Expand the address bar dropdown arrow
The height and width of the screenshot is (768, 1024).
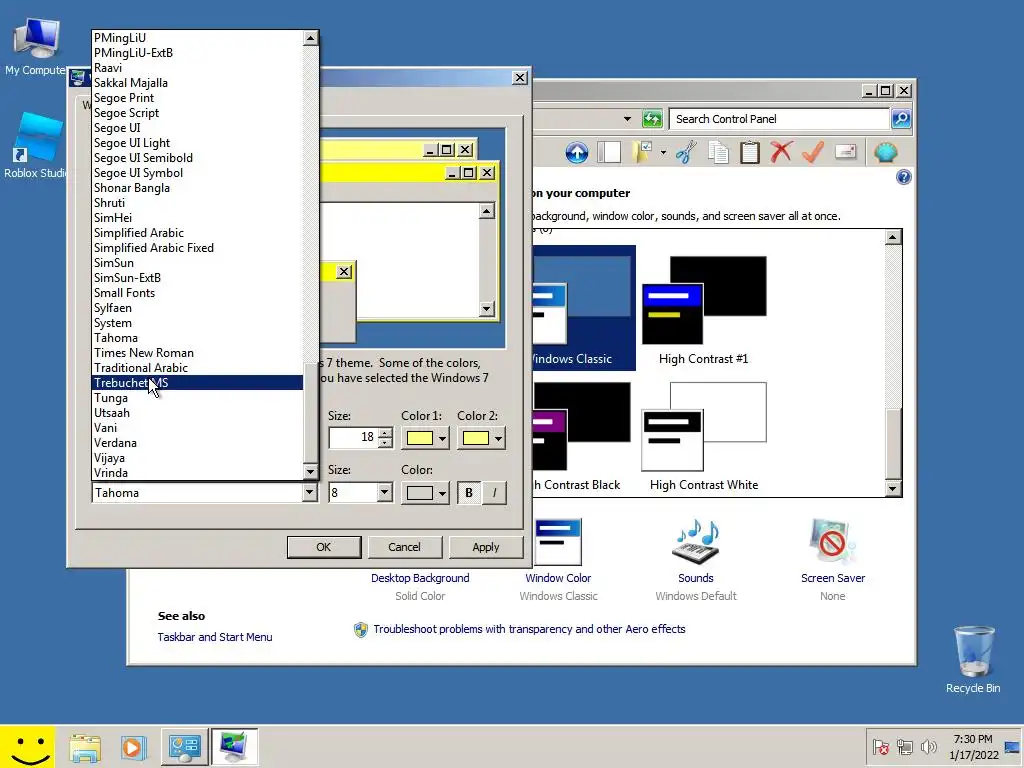(627, 119)
